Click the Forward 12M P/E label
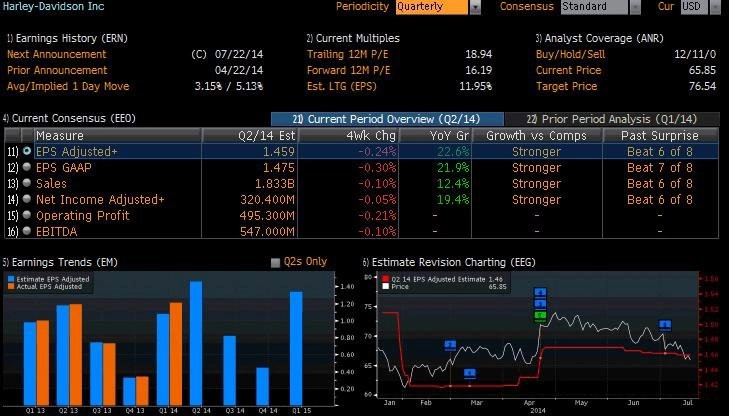This screenshot has width=729, height=416. (x=348, y=70)
